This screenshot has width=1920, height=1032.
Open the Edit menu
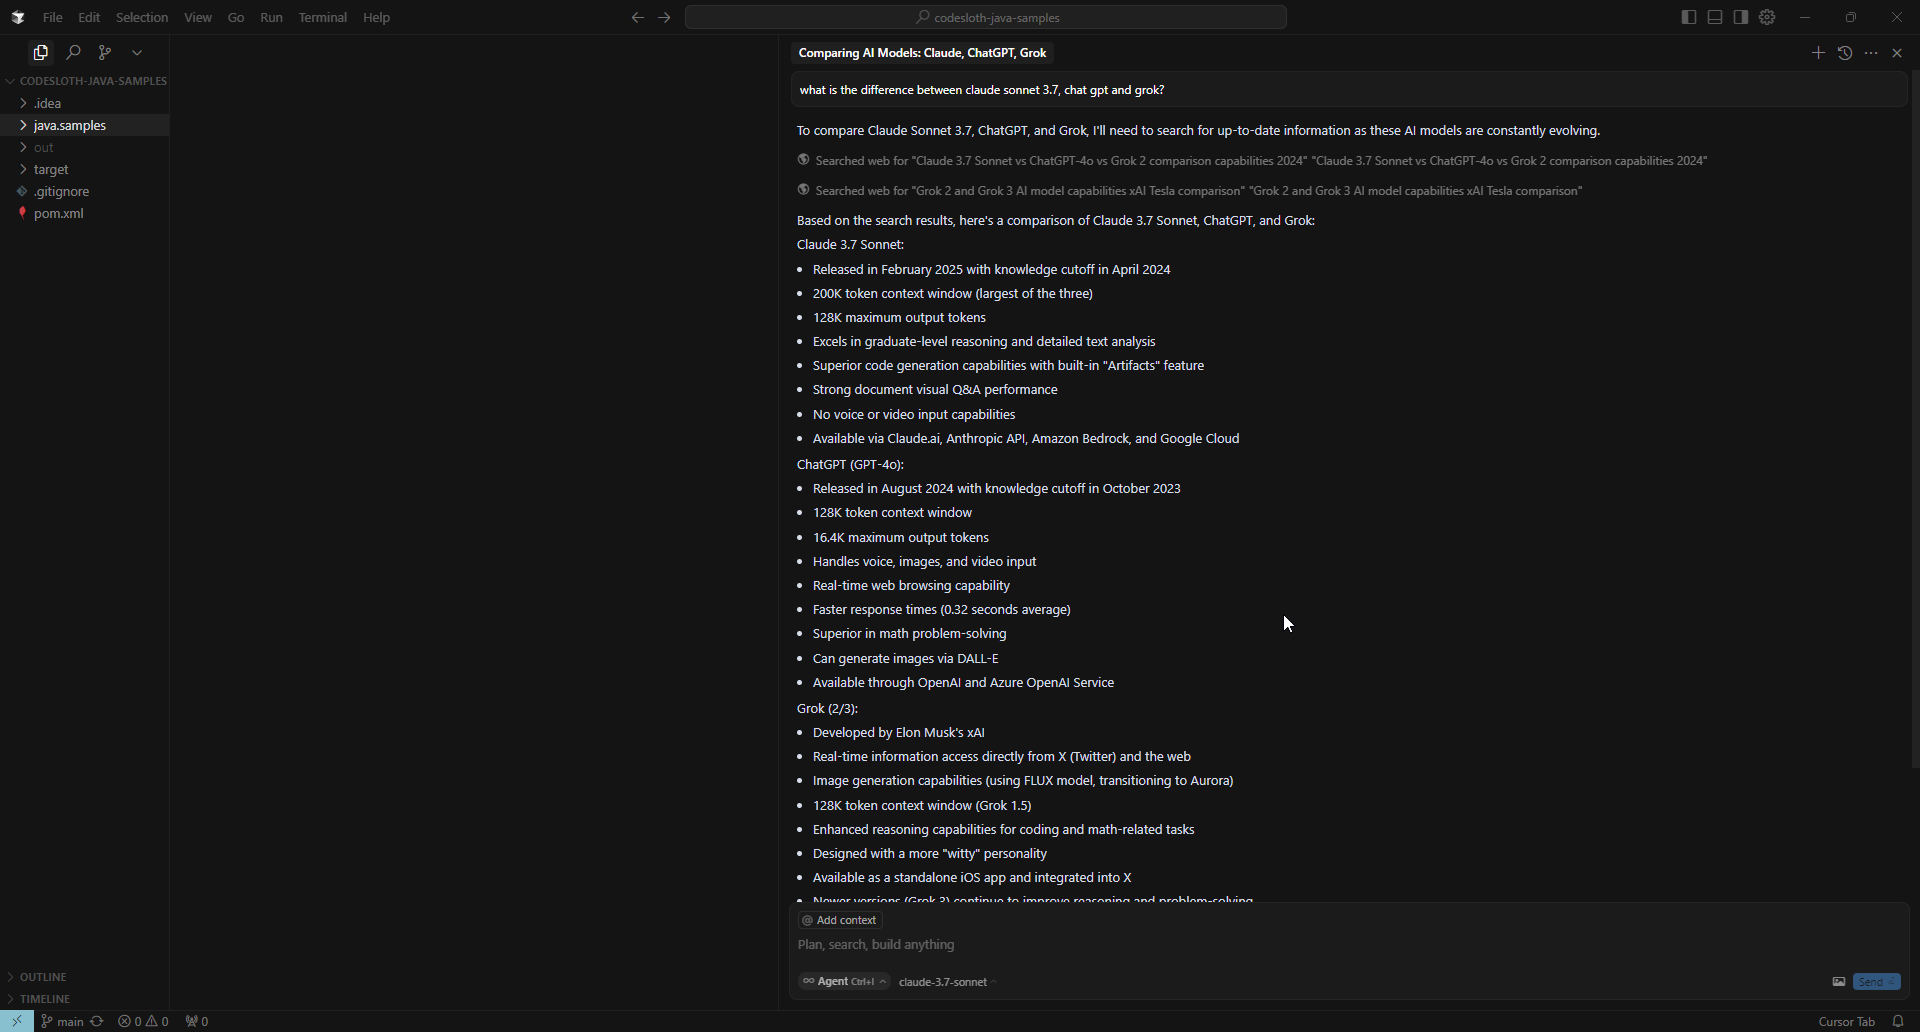pos(89,17)
